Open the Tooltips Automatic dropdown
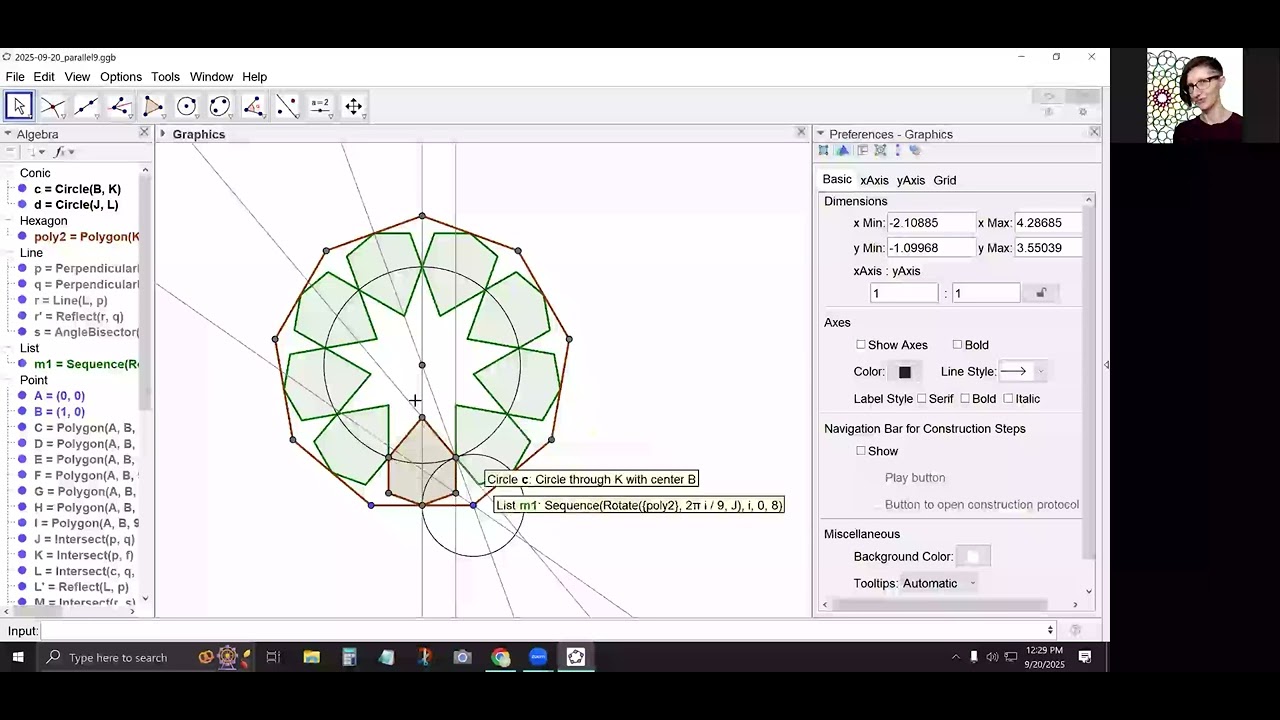Image resolution: width=1280 pixels, height=720 pixels. pos(939,584)
